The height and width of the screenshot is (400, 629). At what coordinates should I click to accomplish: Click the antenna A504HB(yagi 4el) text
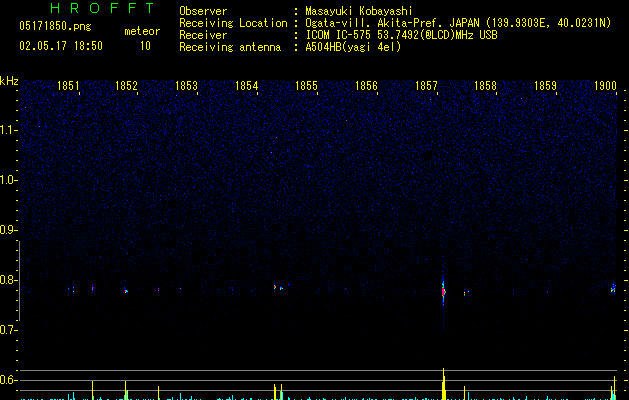[x=353, y=47]
